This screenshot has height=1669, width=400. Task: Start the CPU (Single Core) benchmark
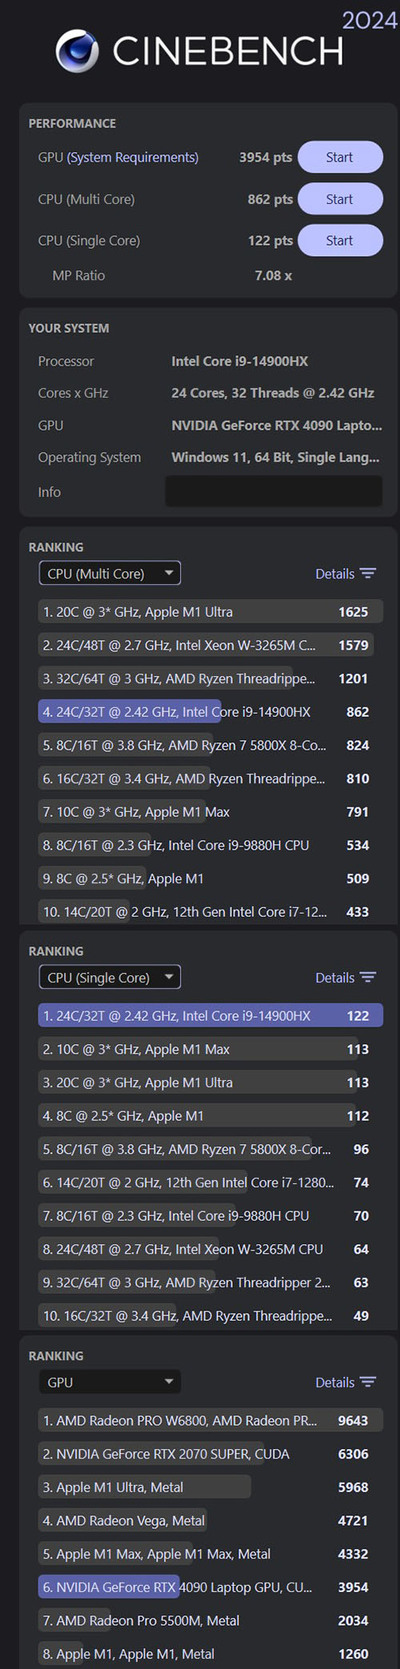click(x=340, y=240)
